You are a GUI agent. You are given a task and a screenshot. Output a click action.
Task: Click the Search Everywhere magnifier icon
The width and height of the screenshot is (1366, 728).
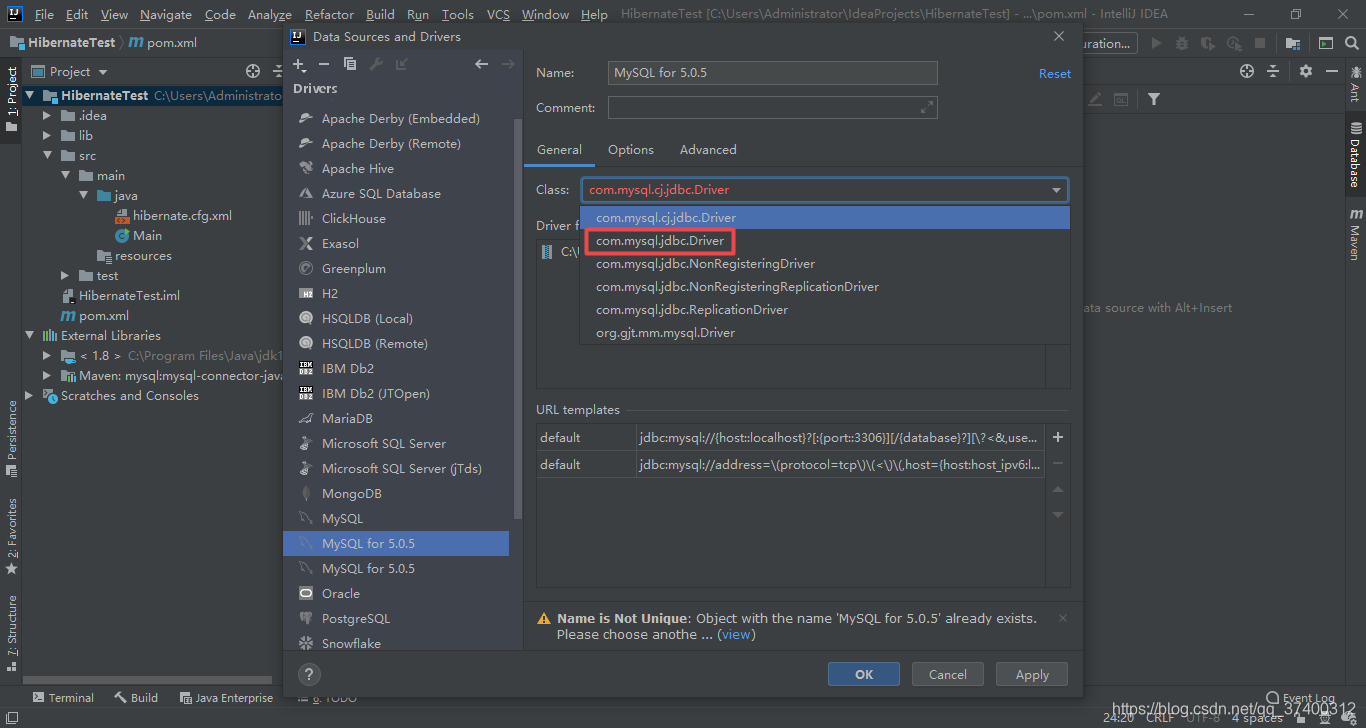pos(1352,43)
